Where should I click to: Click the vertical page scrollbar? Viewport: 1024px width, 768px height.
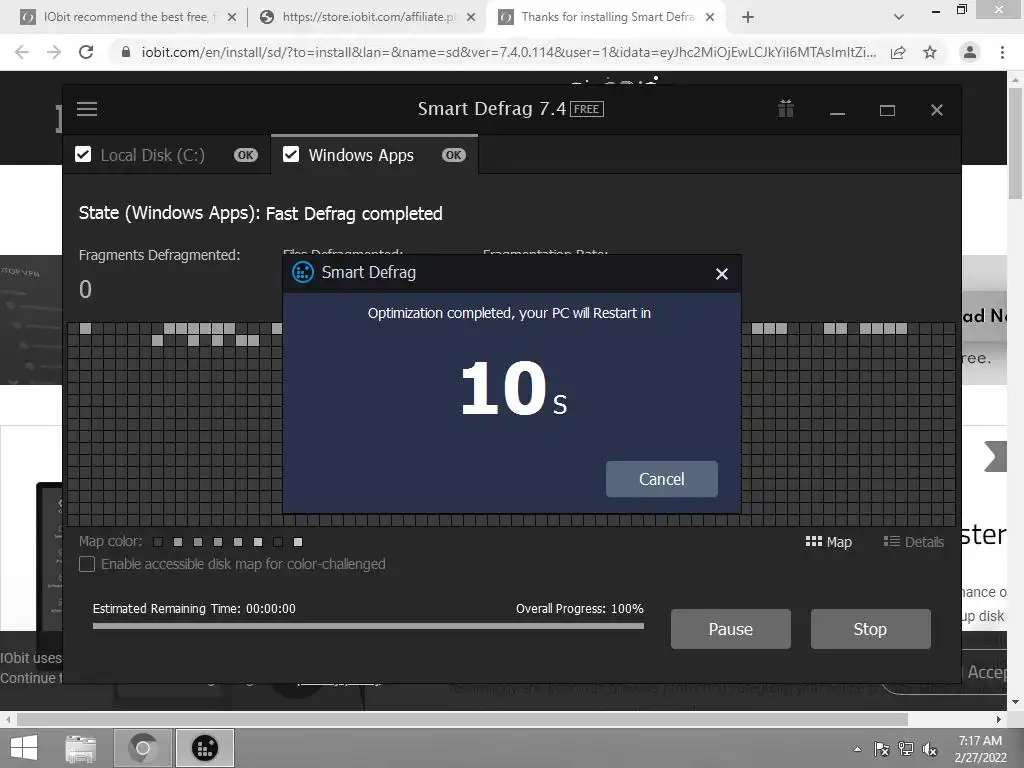point(1015,144)
